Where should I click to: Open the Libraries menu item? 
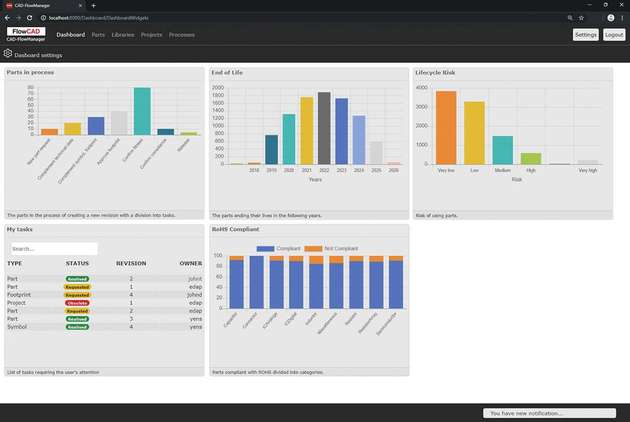pyautogui.click(x=123, y=35)
